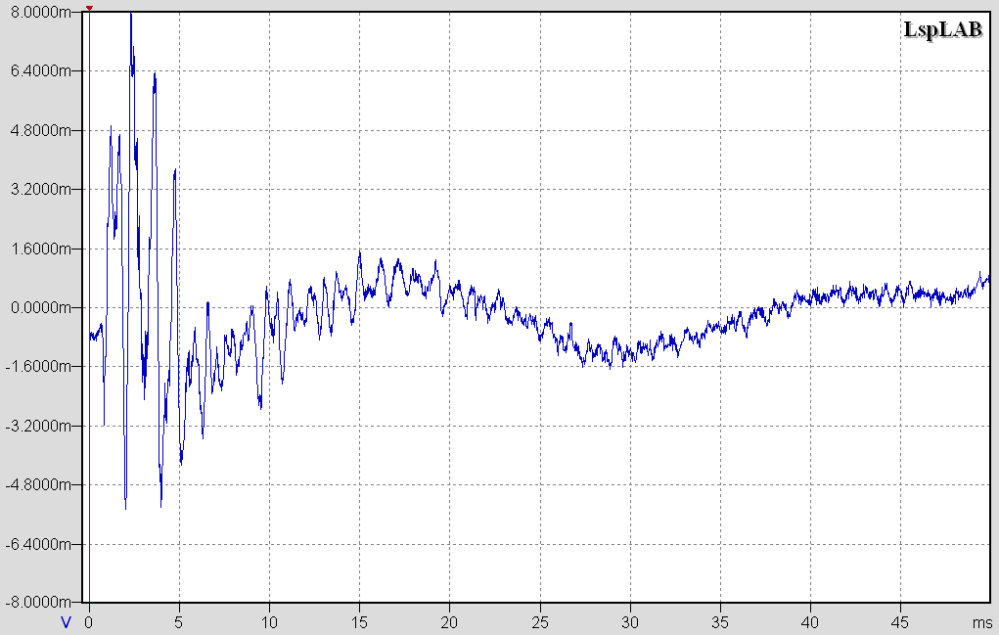This screenshot has height=635, width=999.
Task: Click the 10 time axis label
Action: [x=269, y=622]
